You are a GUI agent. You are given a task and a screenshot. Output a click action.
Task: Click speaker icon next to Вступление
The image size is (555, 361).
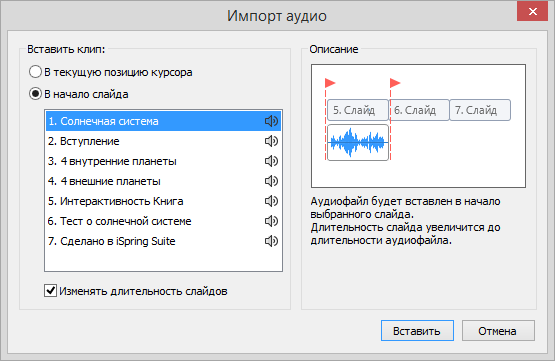pyautogui.click(x=271, y=141)
